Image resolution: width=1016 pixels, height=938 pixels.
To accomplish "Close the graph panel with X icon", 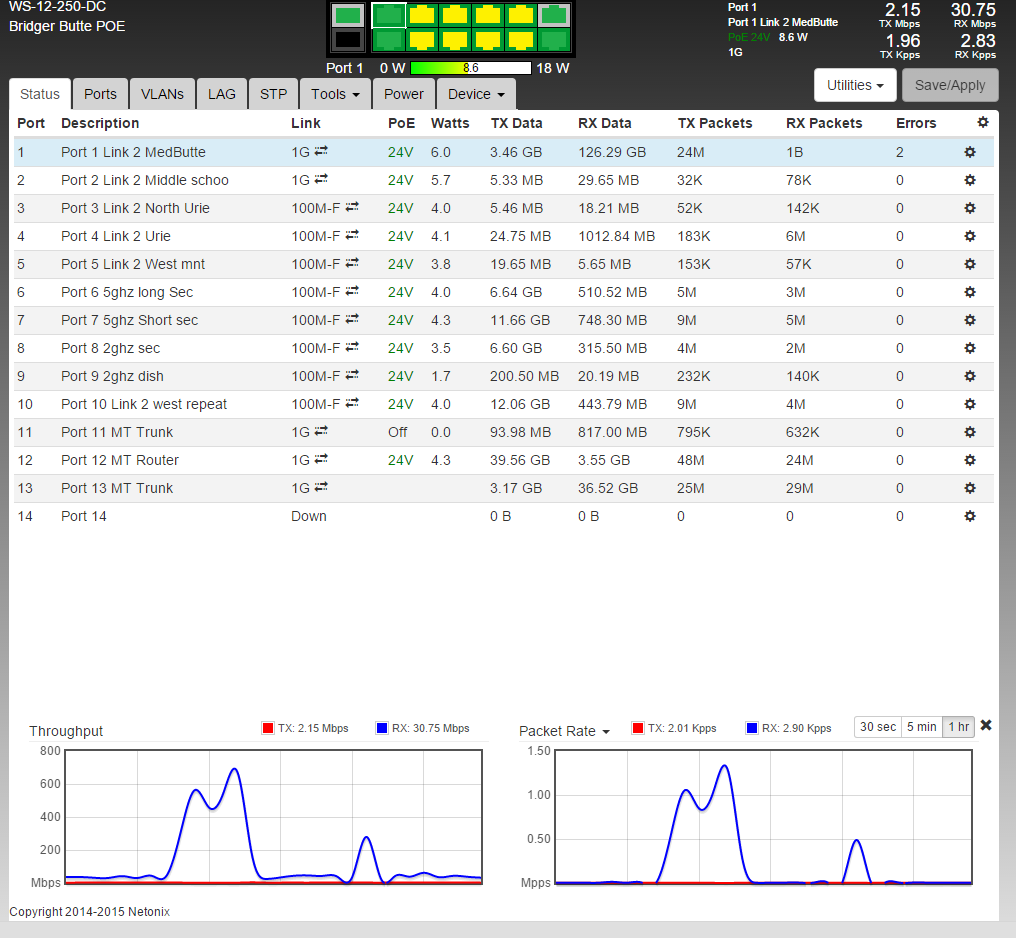I will point(986,725).
